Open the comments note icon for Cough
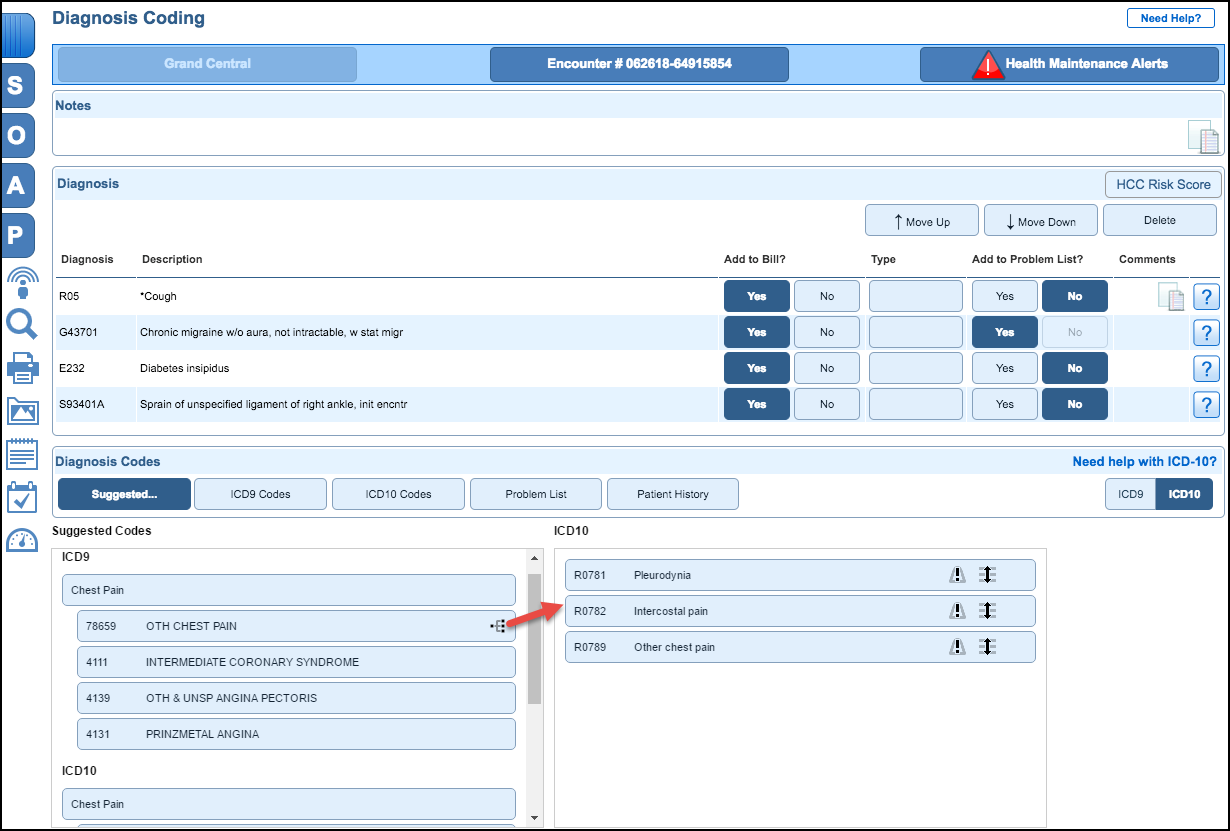The width and height of the screenshot is (1230, 831). [1171, 297]
